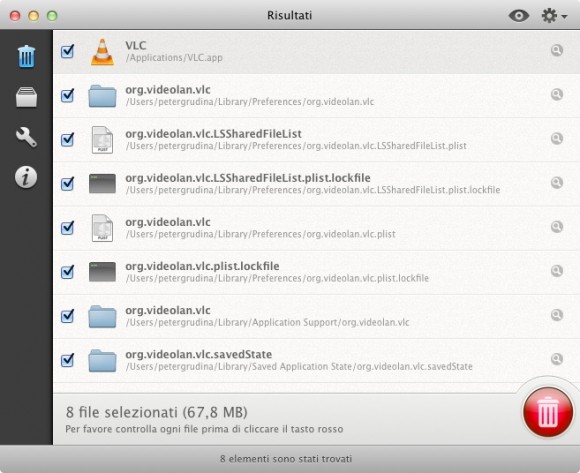Viewport: 580px width, 473px height.
Task: Click path ending Preferences/org.videolan.vlc.plist
Action: point(260,234)
